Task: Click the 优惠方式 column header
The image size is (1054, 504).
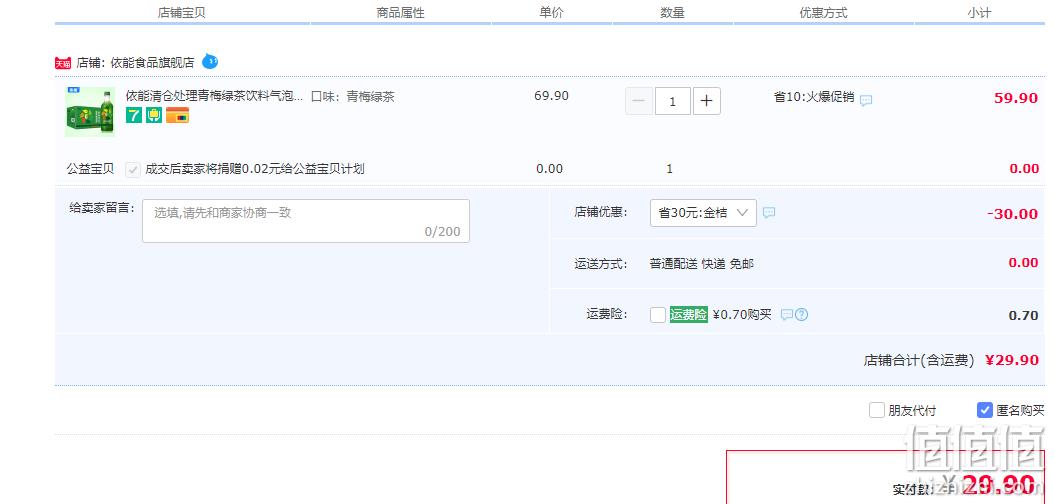Action: pos(823,12)
